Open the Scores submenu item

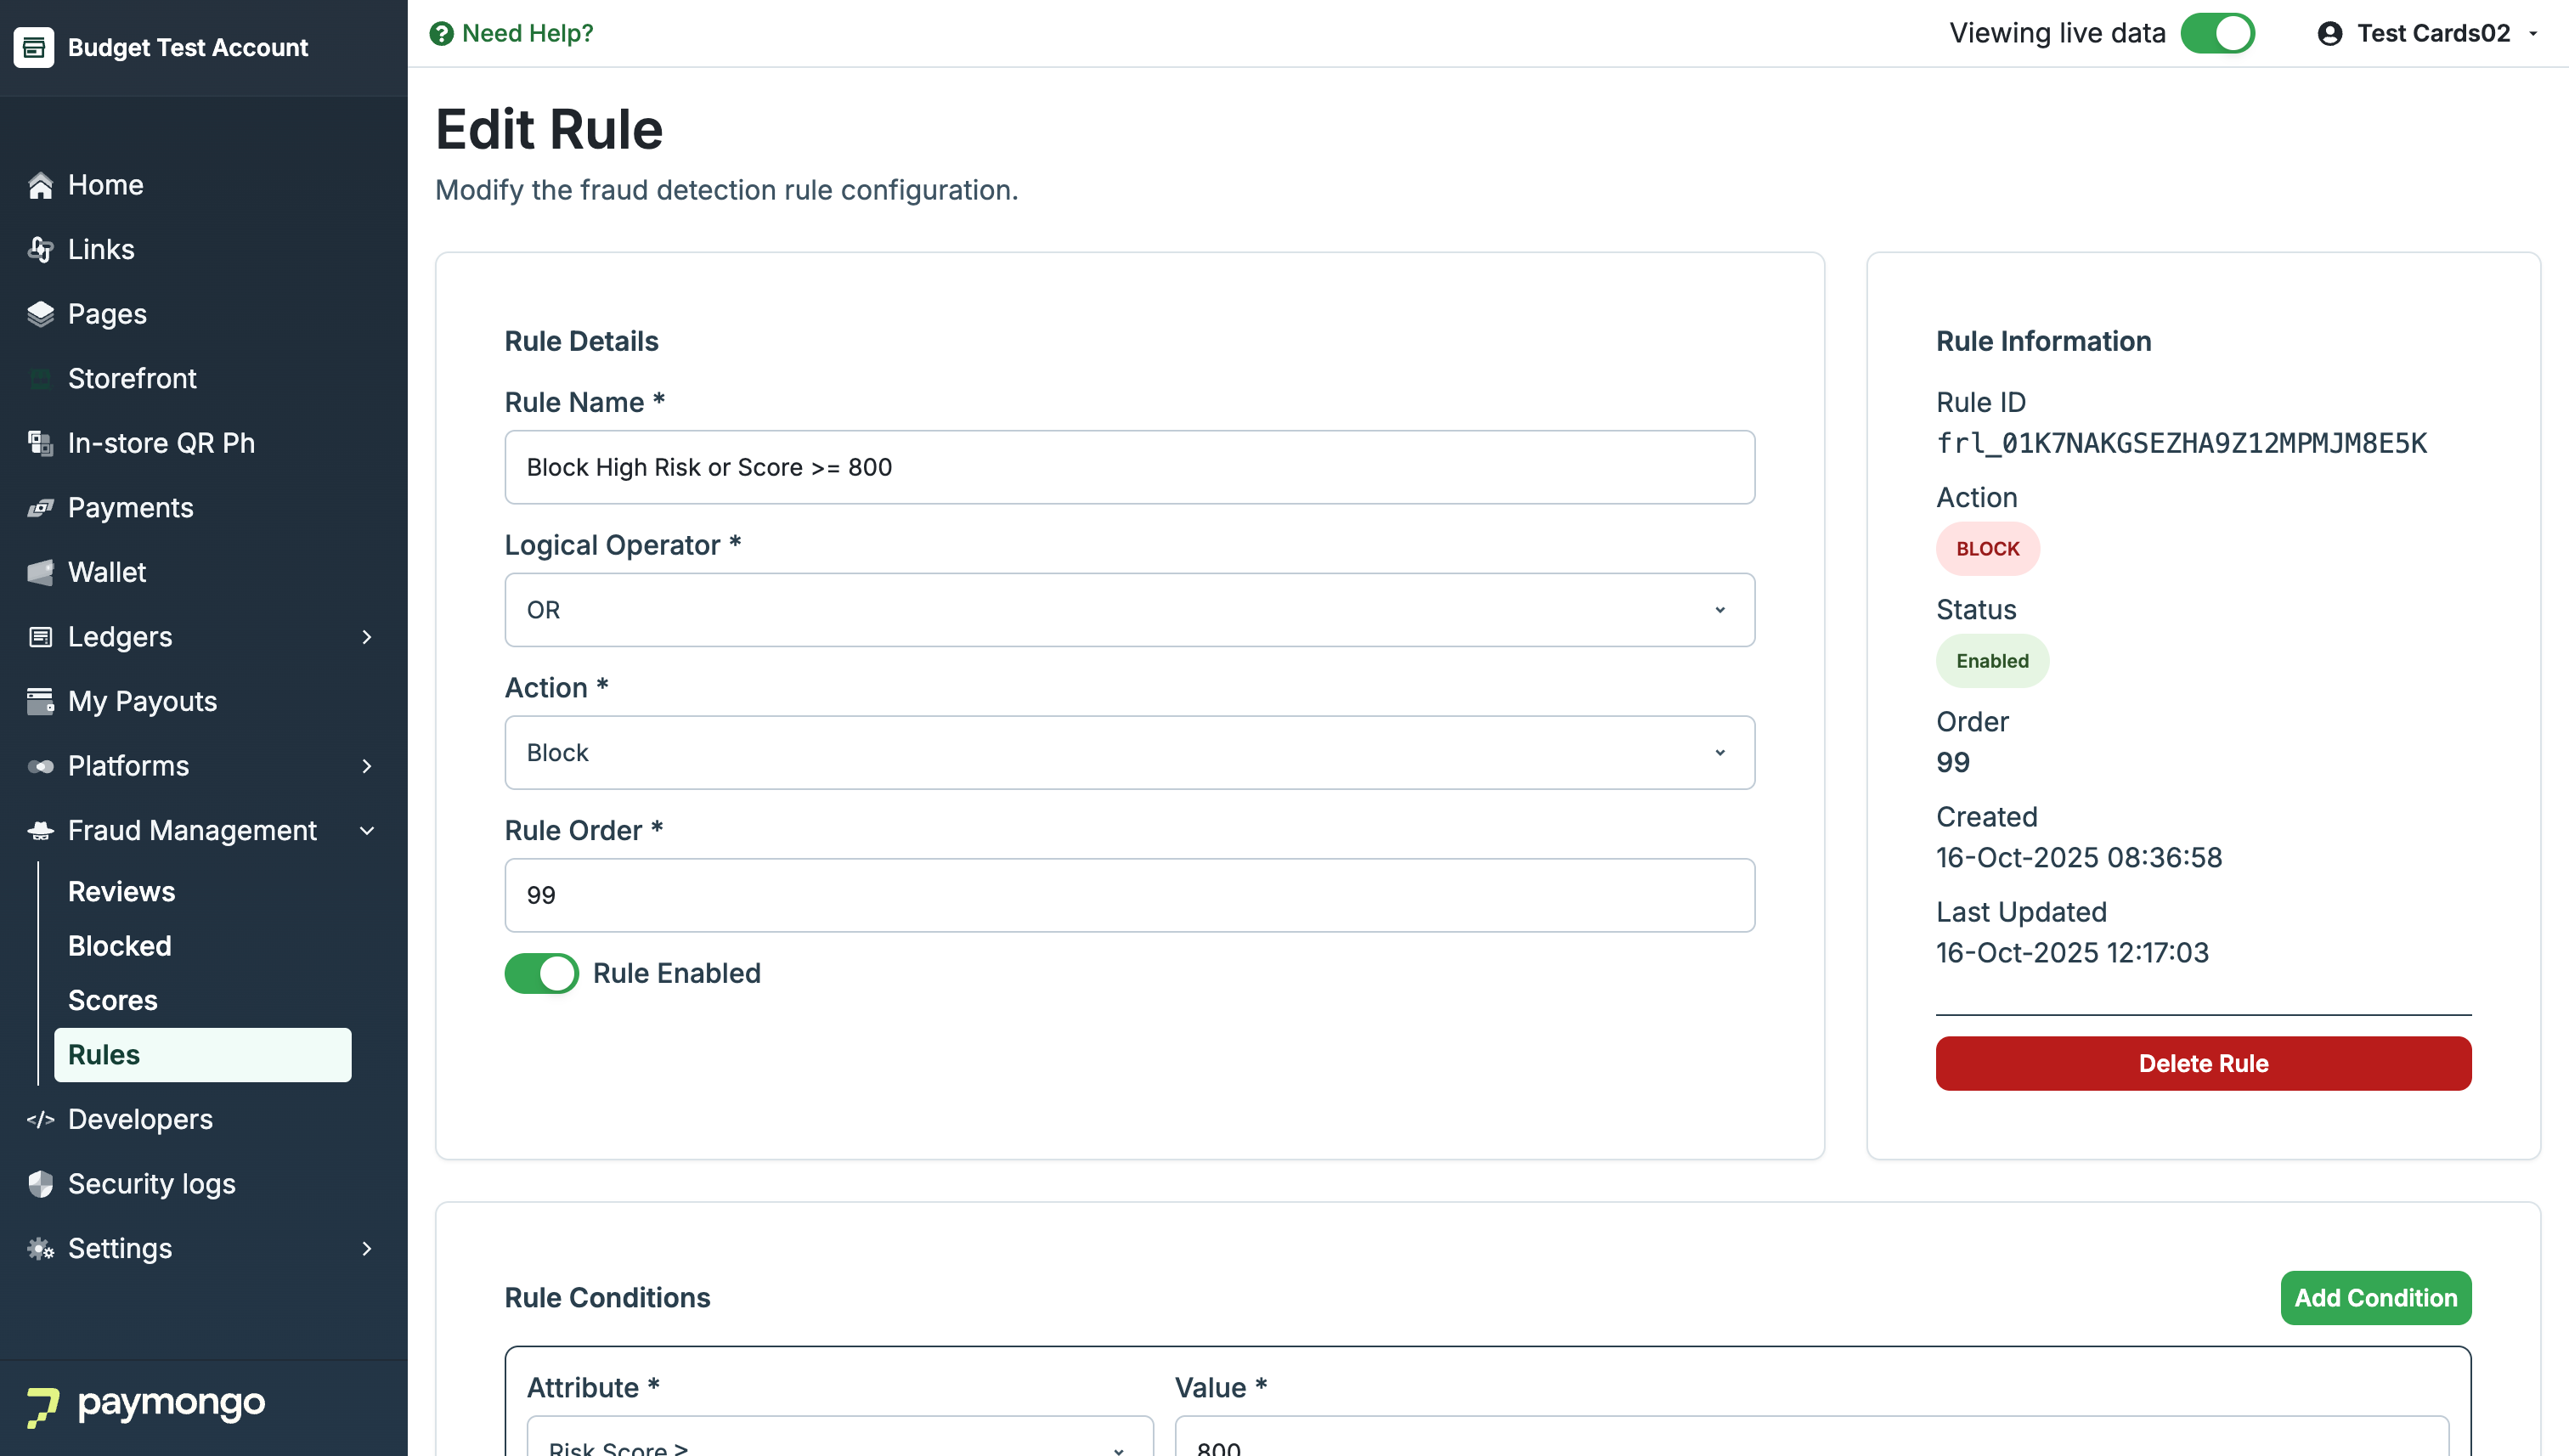pyautogui.click(x=112, y=1000)
